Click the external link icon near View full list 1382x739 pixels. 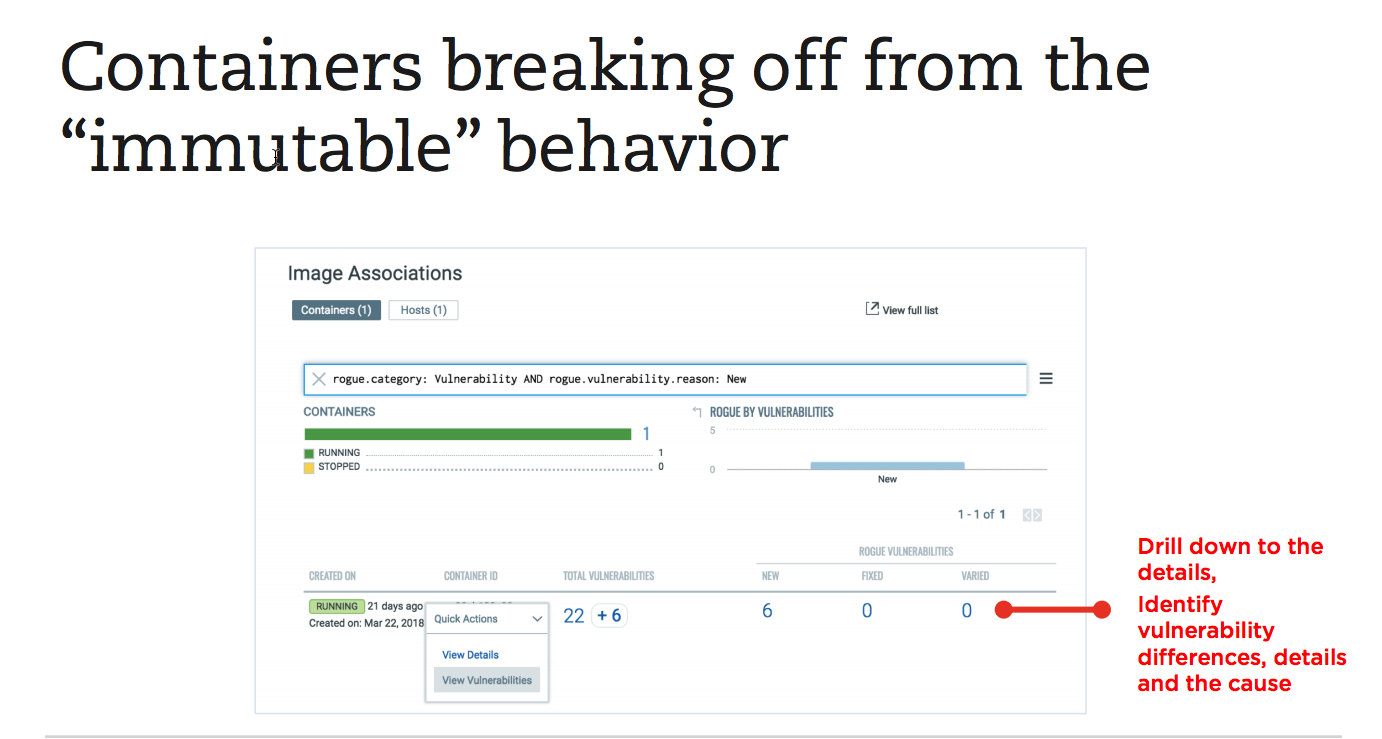click(x=871, y=308)
